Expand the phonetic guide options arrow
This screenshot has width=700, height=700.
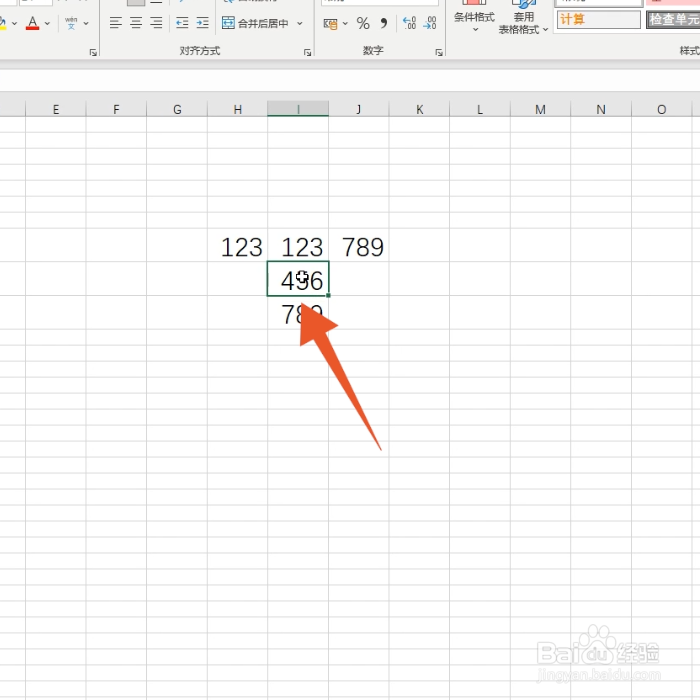[86, 23]
